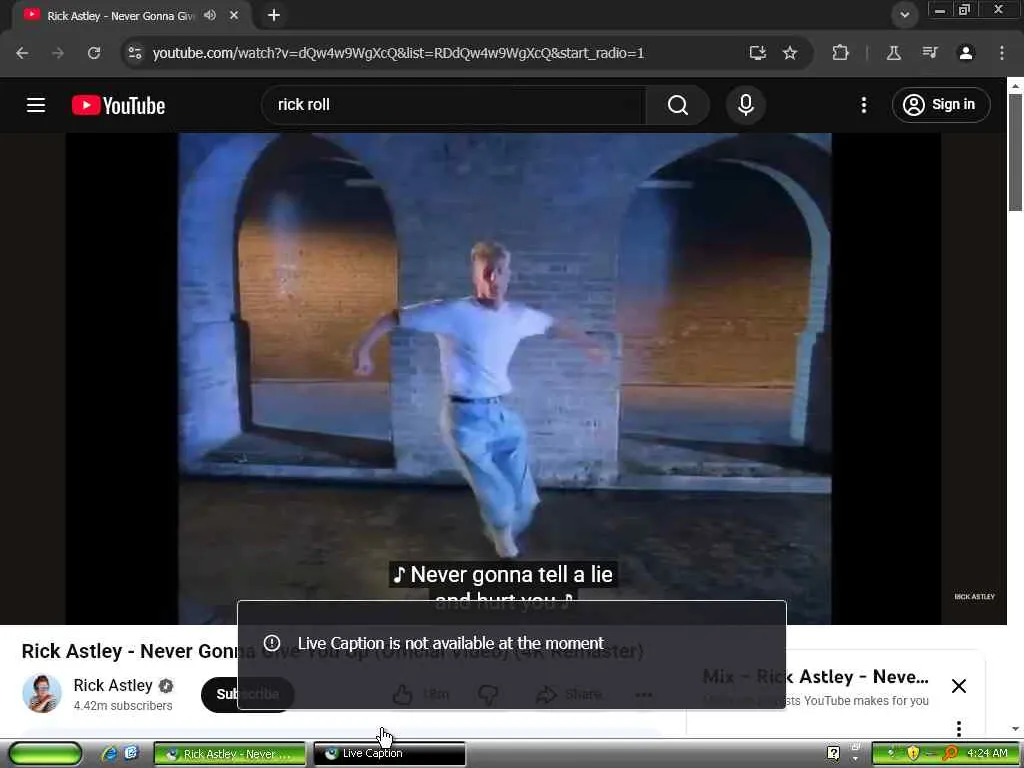Click the YouTube logo
The width and height of the screenshot is (1024, 768).
pos(118,105)
